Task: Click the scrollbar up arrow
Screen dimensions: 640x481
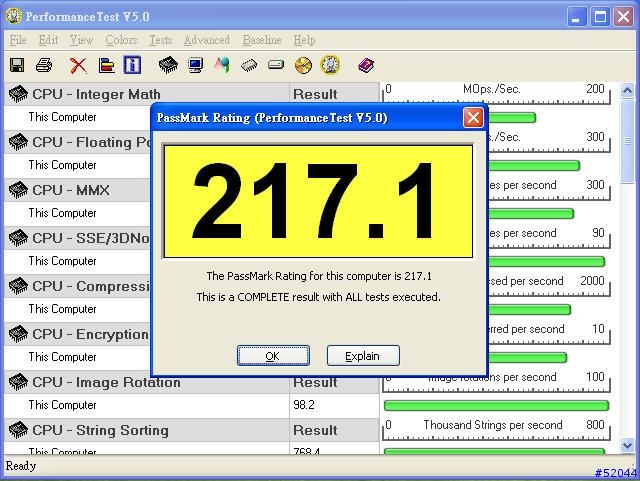Action: (x=627, y=90)
